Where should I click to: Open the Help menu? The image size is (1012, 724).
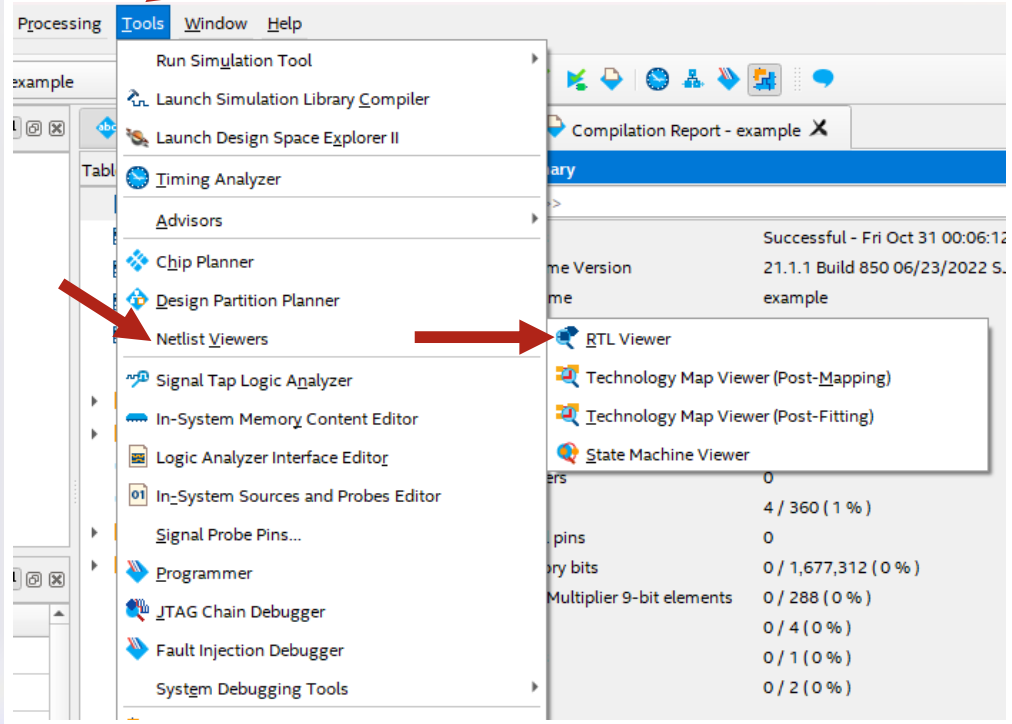pyautogui.click(x=284, y=23)
